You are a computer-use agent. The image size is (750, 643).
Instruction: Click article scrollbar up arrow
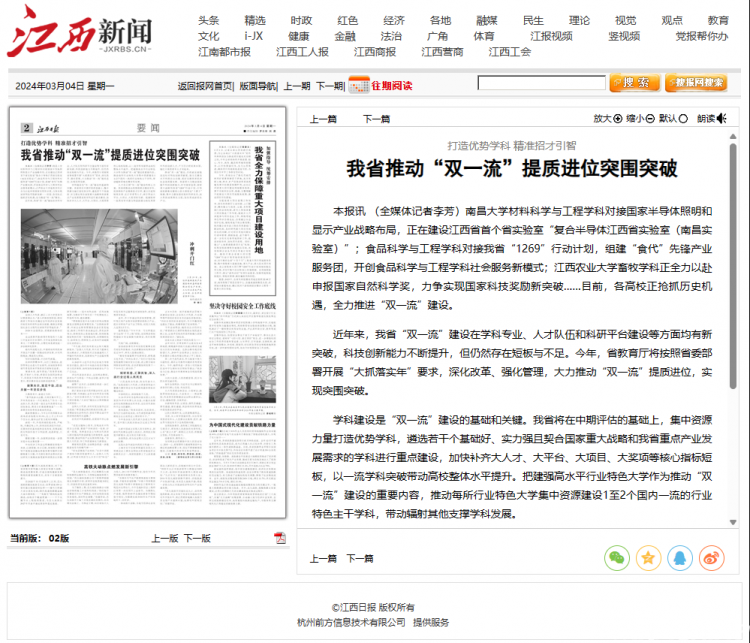[x=733, y=137]
